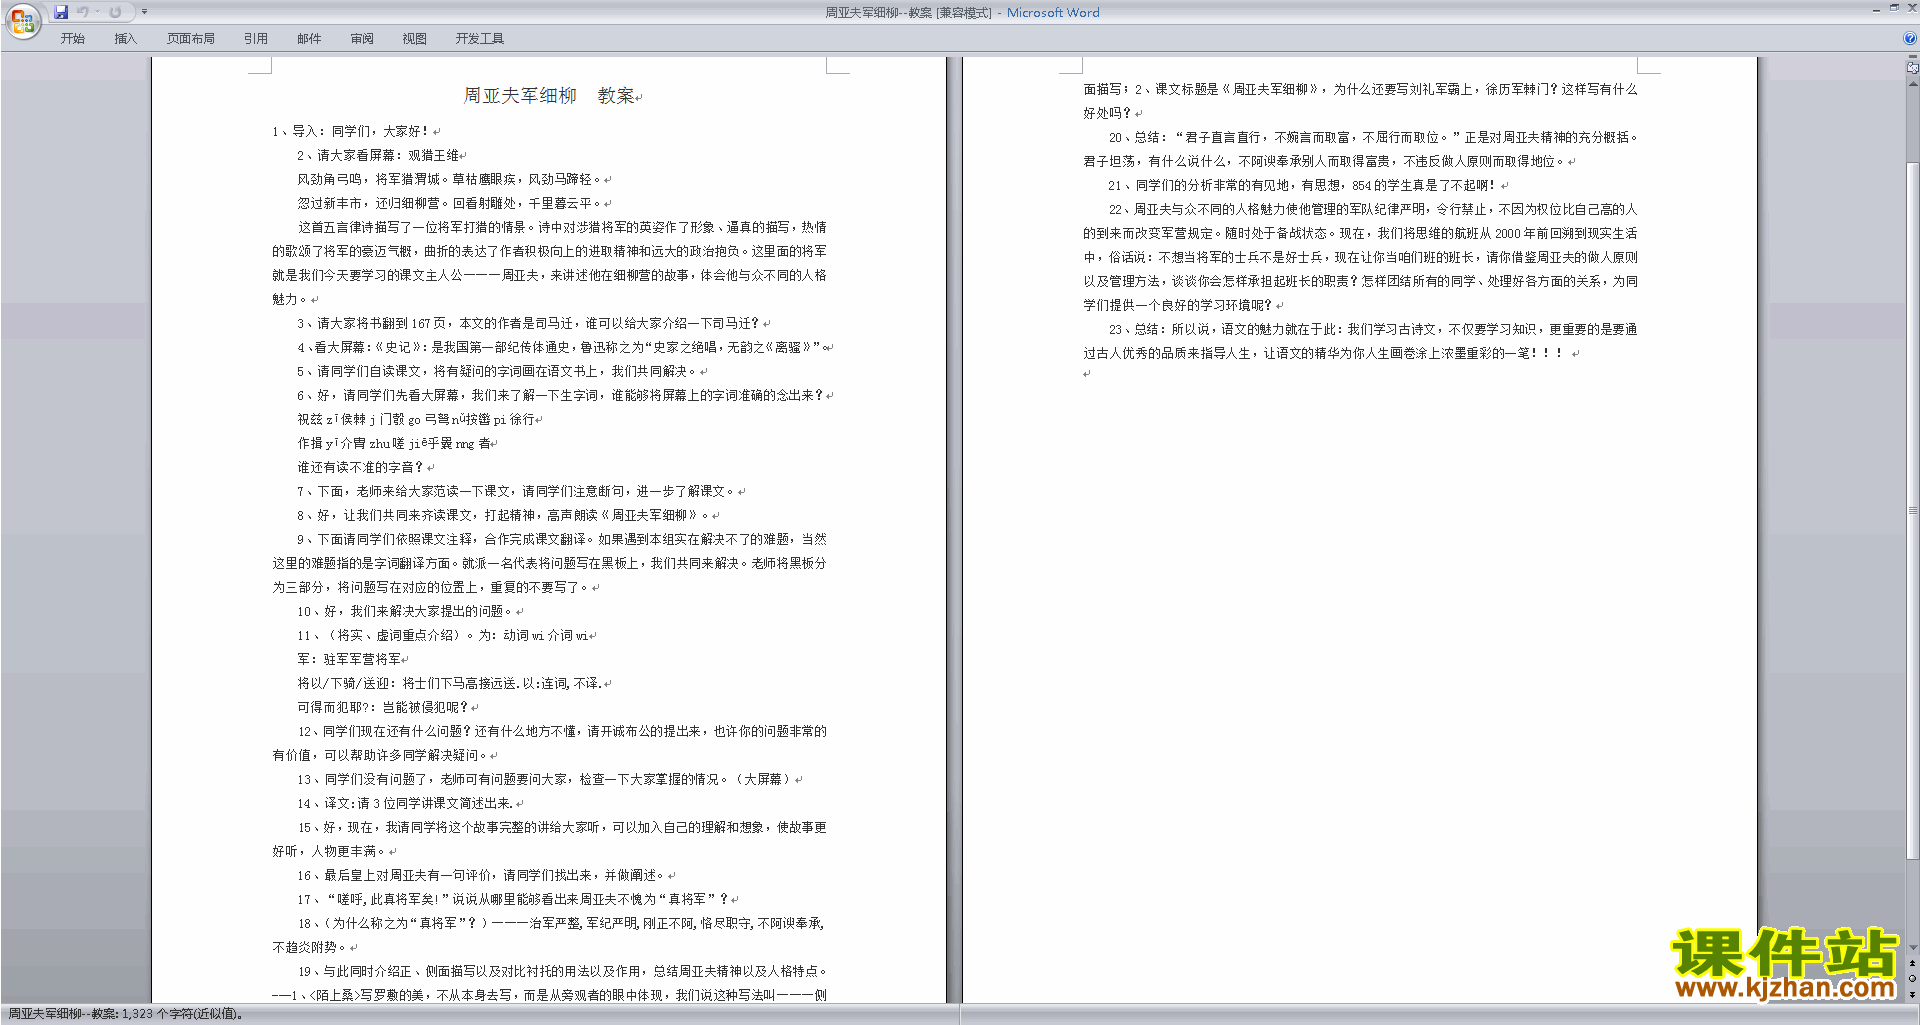
Task: Click the line 17、“嗟呼,此真将军矣!”
Action: (513, 899)
